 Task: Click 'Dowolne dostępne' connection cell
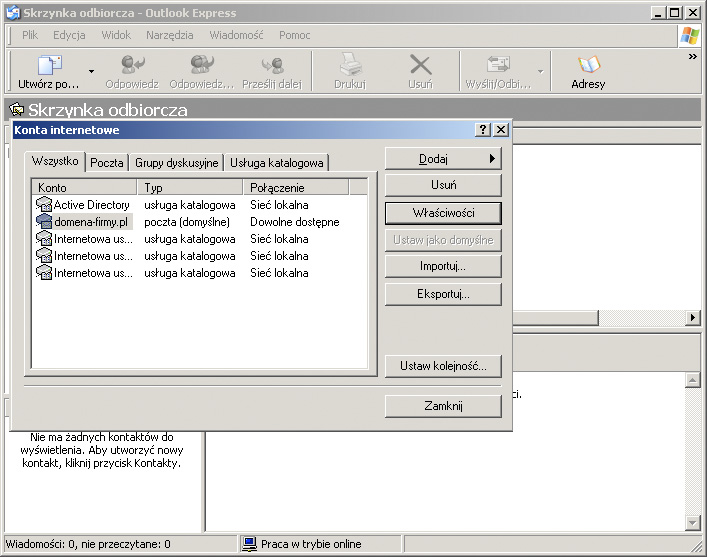(x=295, y=222)
